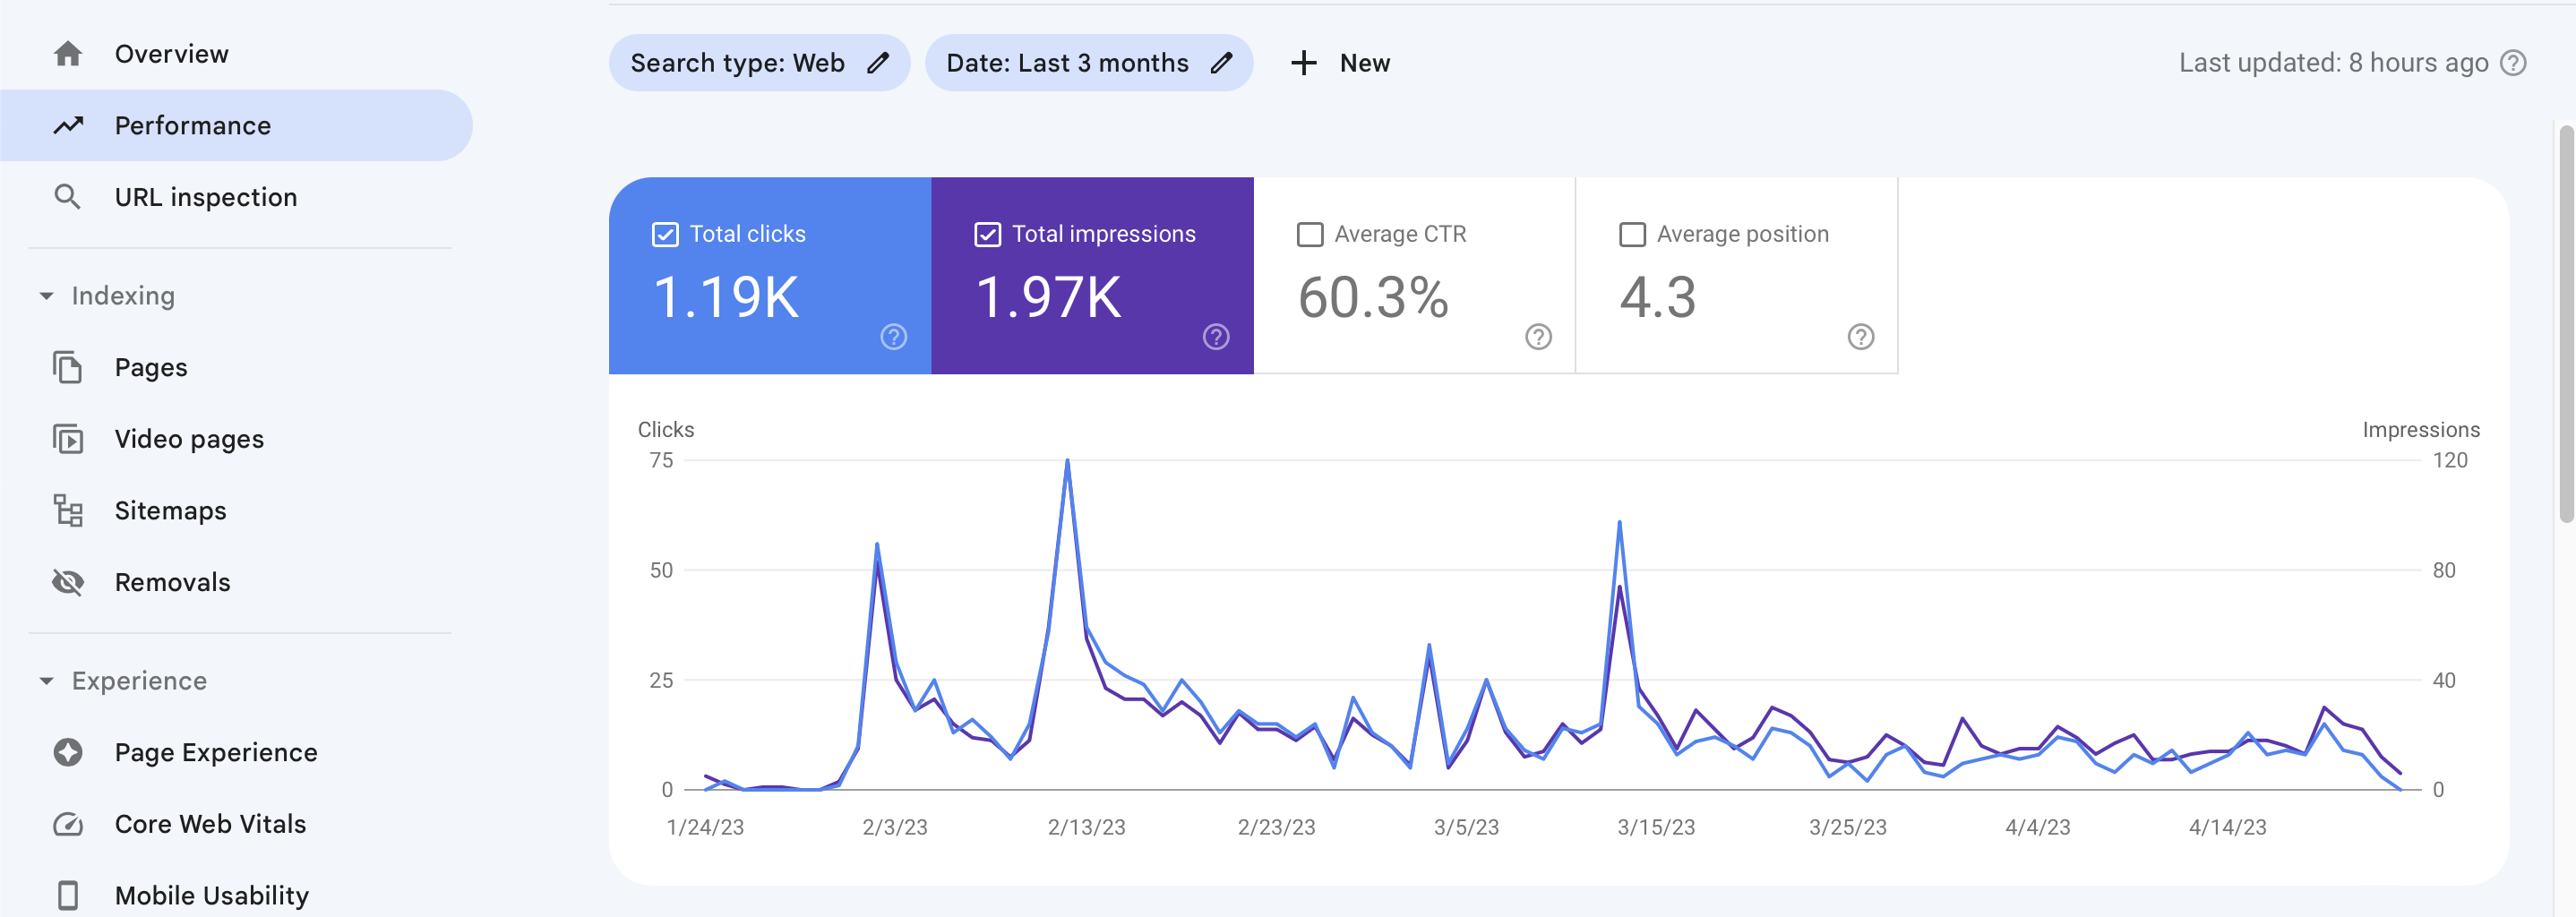2576x917 pixels.
Task: Click the URL inspection magnifier icon
Action: pos(69,196)
